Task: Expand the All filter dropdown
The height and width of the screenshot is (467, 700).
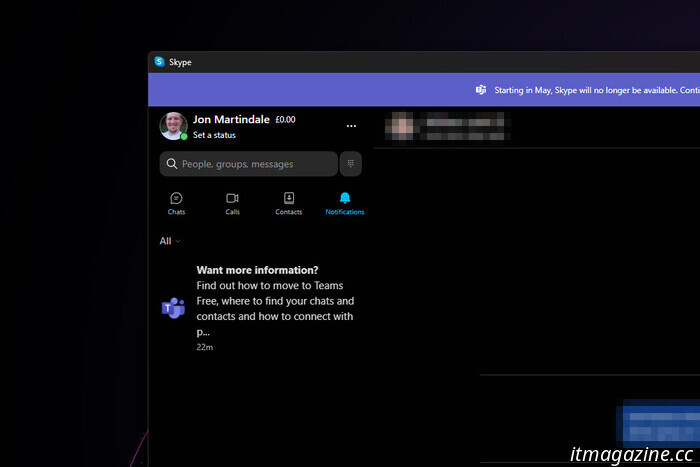Action: (x=170, y=241)
